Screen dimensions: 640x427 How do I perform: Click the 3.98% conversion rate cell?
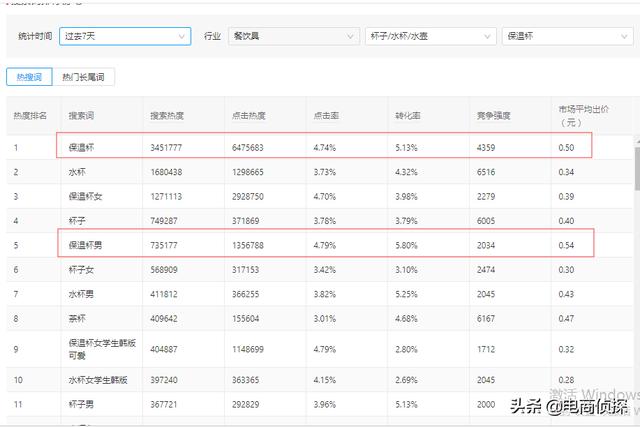coord(406,196)
